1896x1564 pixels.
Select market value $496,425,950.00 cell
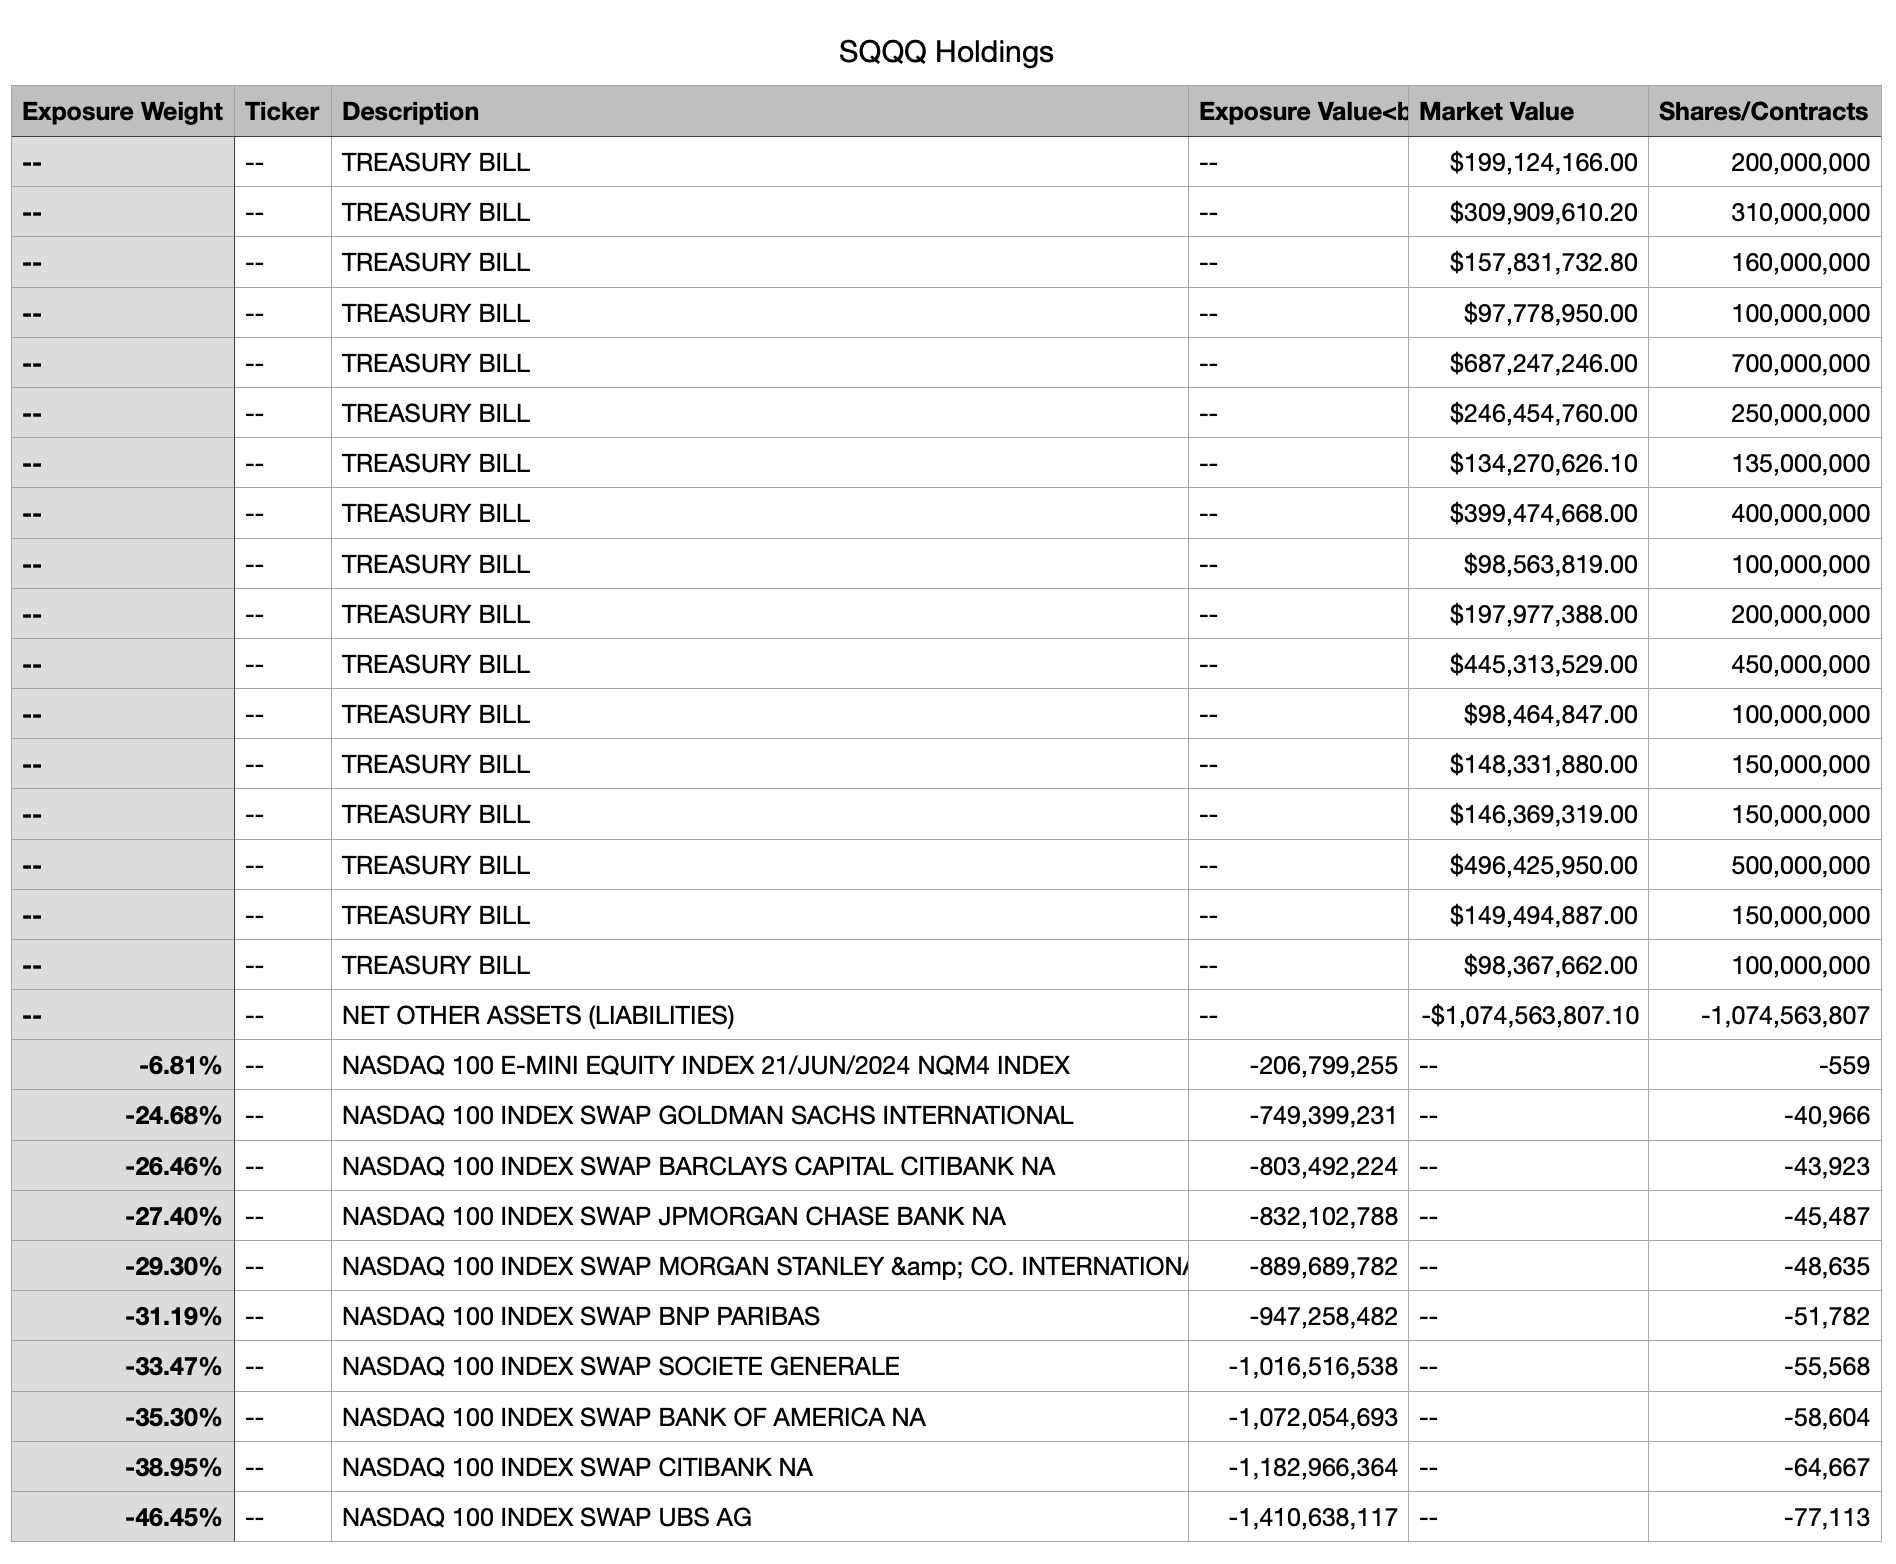[1528, 865]
